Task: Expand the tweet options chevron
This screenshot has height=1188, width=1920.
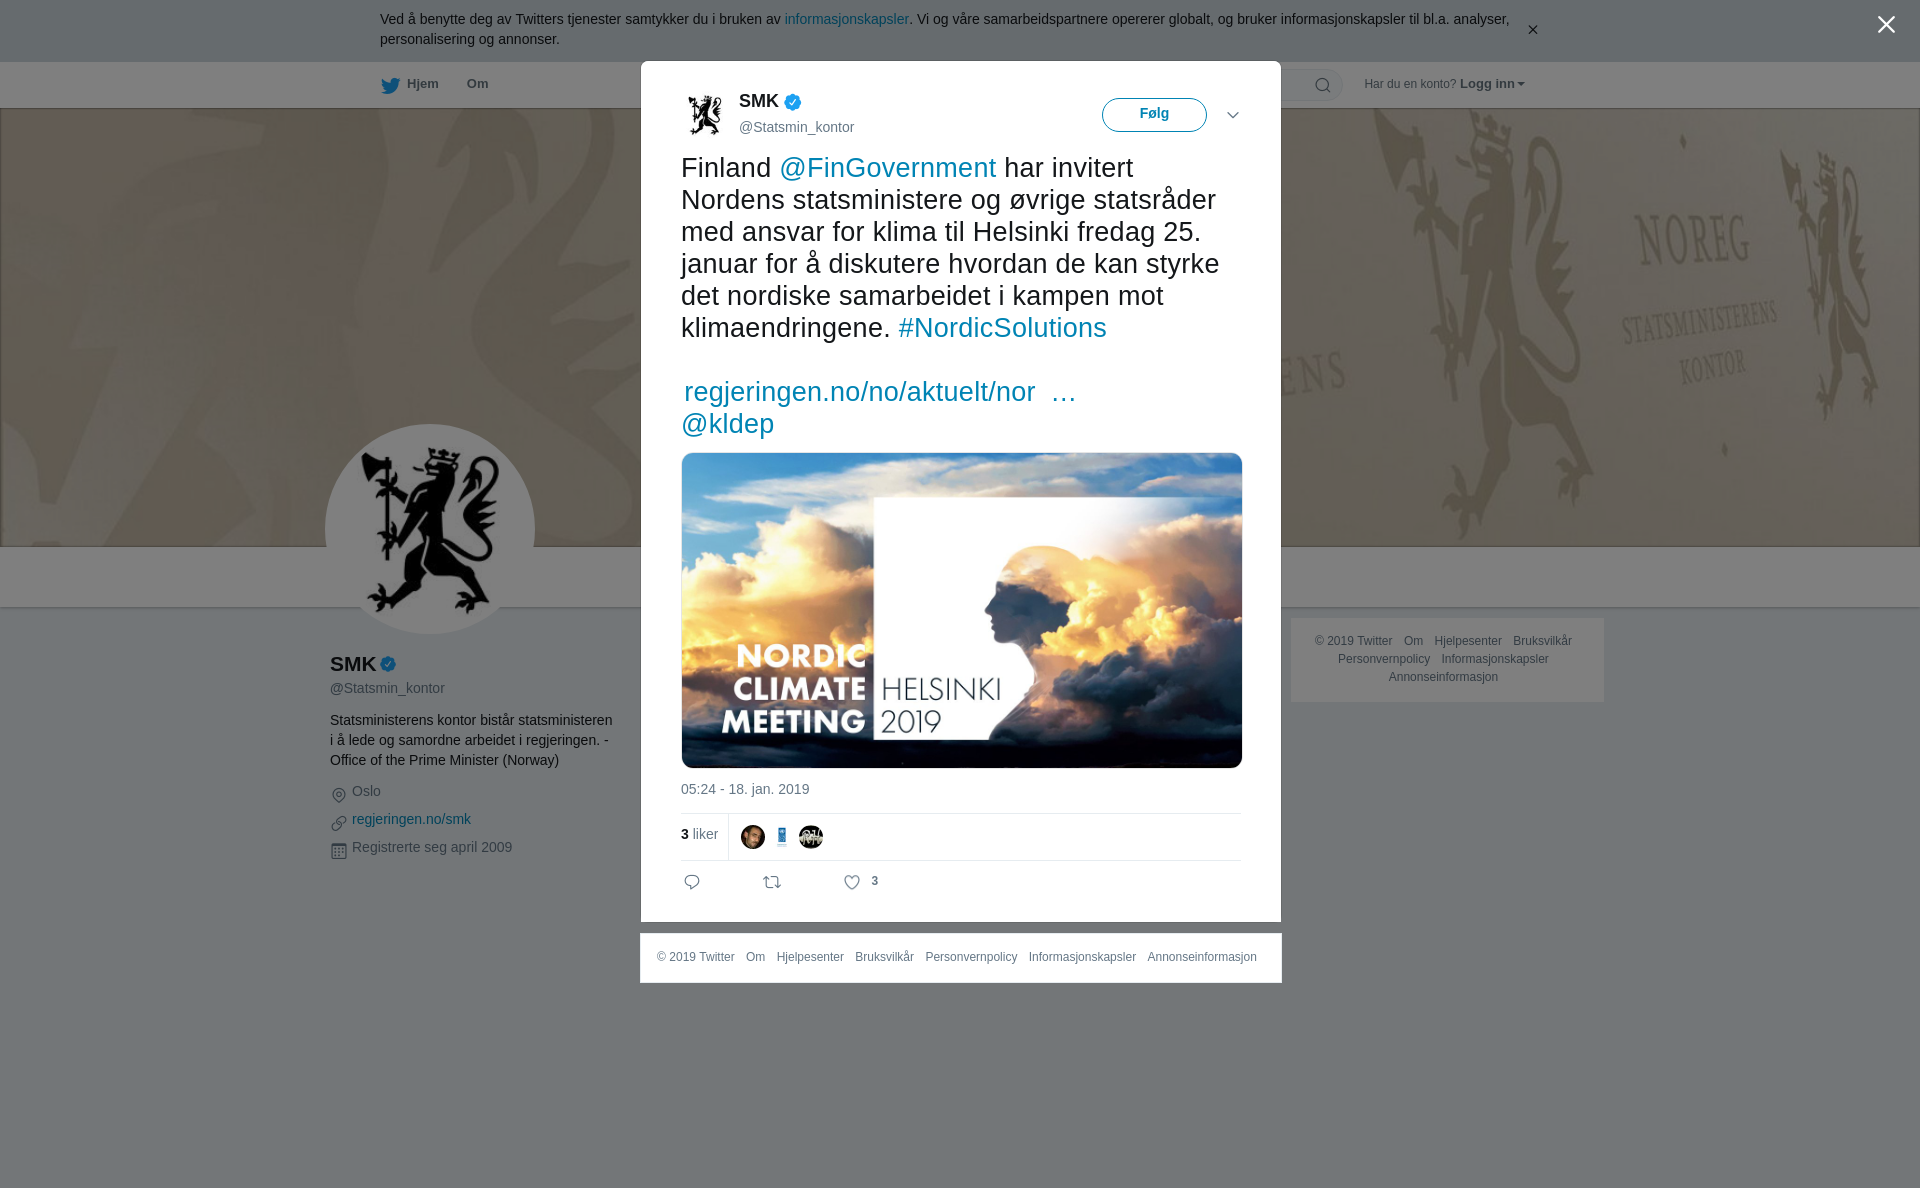Action: click(x=1233, y=115)
